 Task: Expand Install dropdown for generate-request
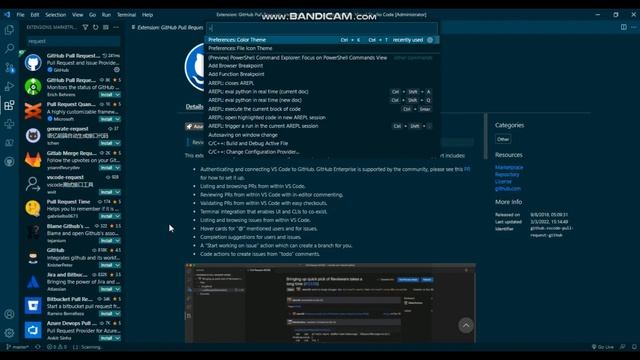[118, 143]
